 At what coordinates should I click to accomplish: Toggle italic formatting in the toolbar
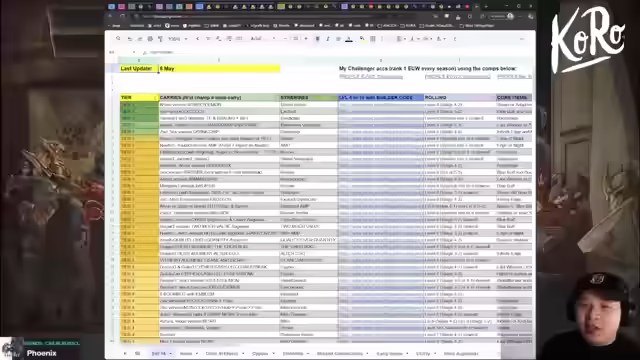coord(328,39)
